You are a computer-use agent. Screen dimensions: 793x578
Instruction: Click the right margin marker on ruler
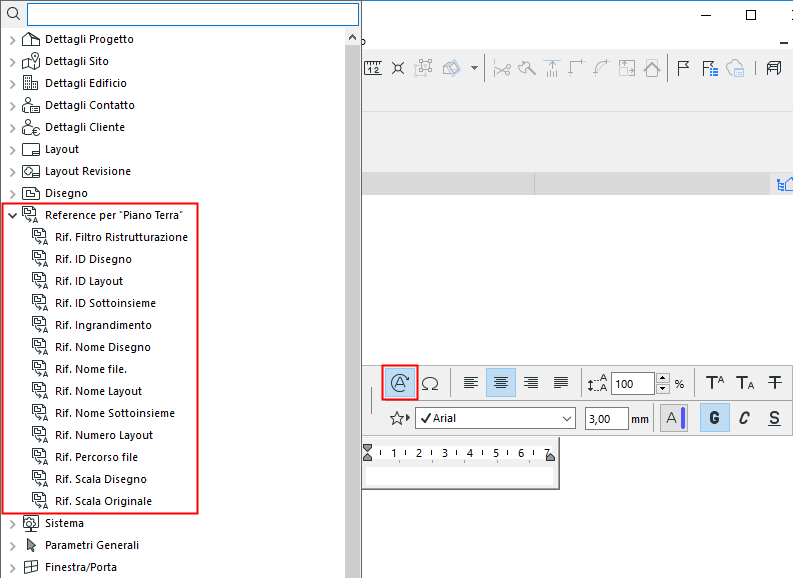pos(550,455)
